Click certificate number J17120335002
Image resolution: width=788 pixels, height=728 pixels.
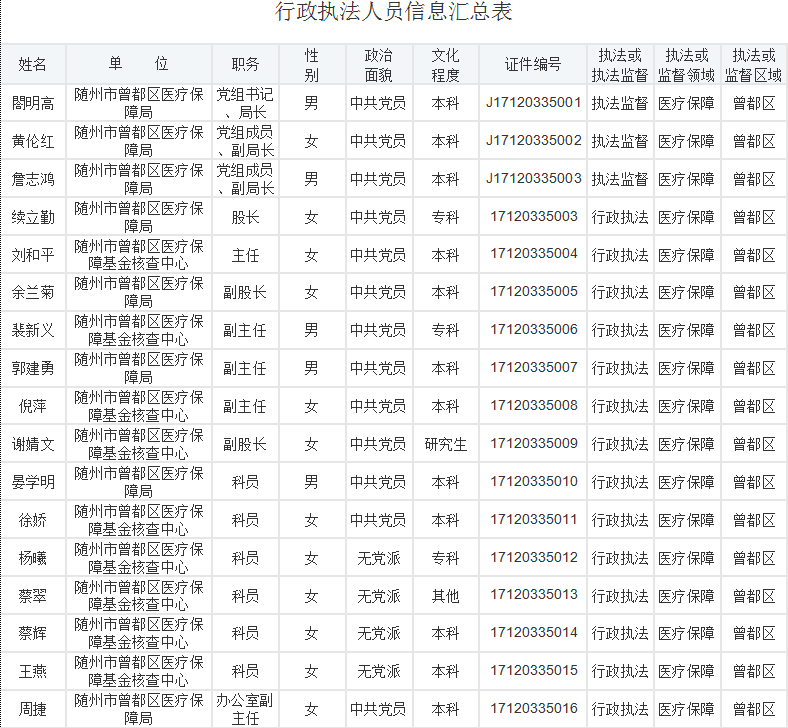pyautogui.click(x=533, y=141)
